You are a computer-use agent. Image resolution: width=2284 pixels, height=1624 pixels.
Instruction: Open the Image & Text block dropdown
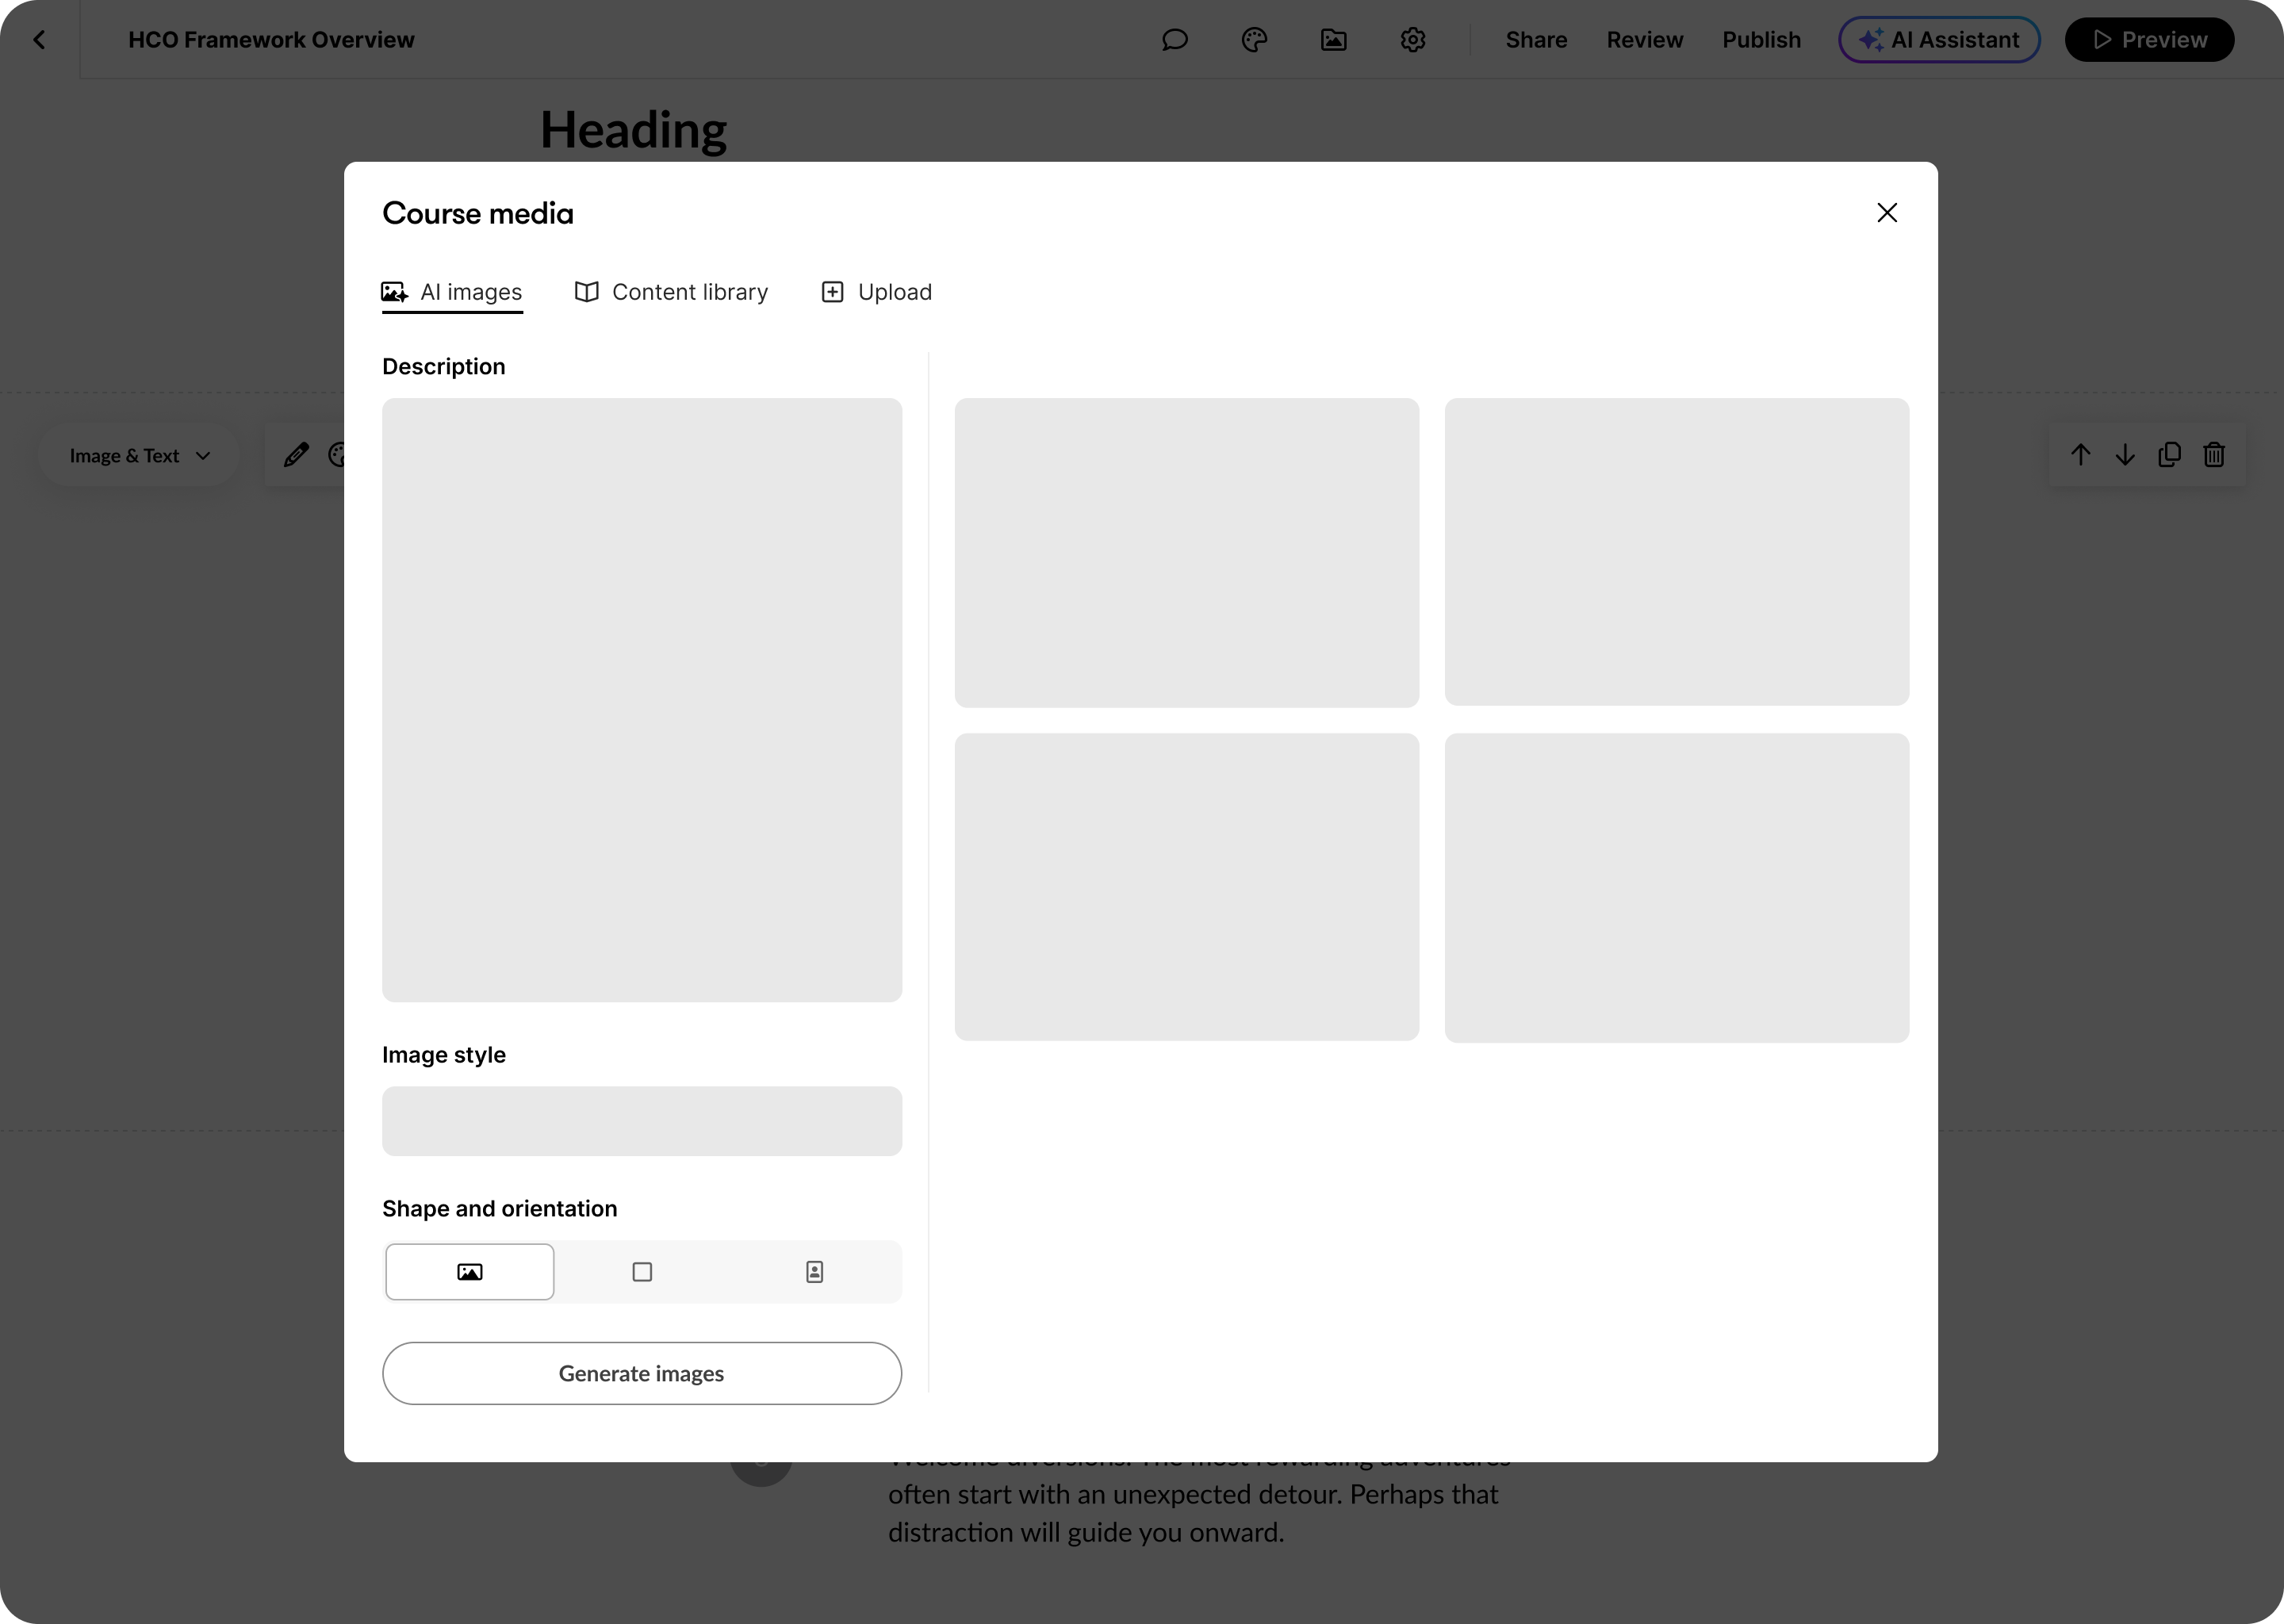click(138, 455)
